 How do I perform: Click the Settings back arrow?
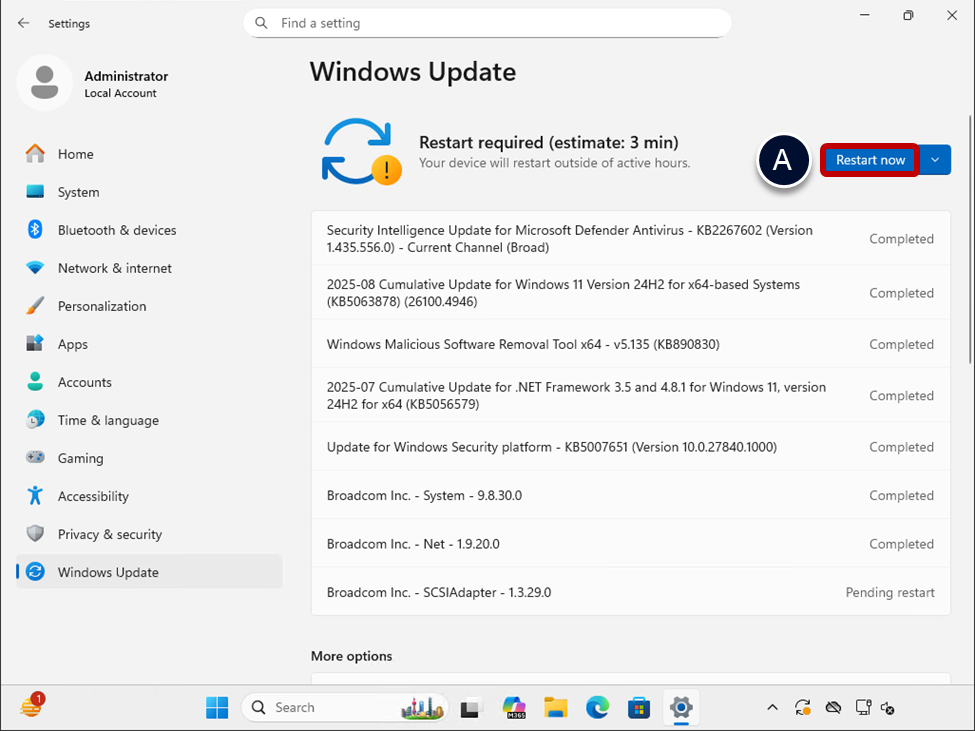point(24,23)
